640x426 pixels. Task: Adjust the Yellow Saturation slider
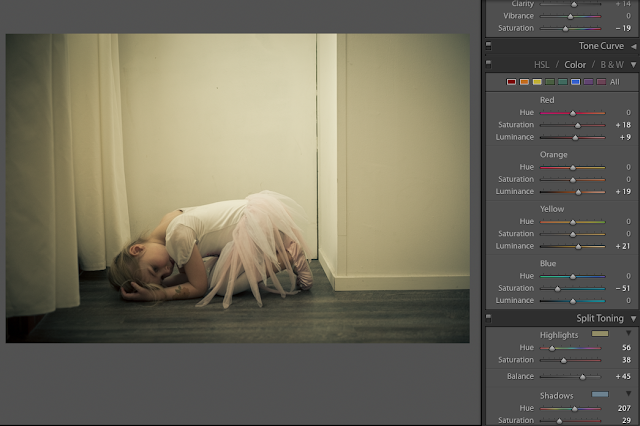[573, 235]
